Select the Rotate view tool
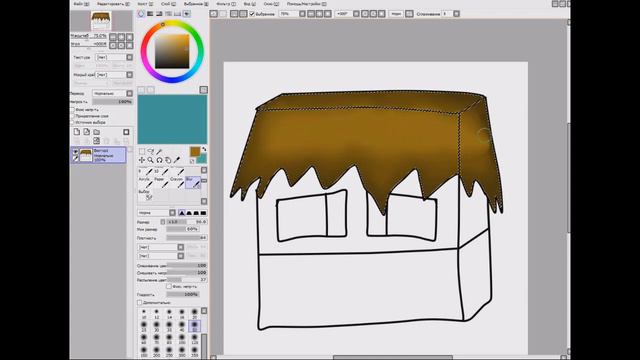 click(x=159, y=160)
